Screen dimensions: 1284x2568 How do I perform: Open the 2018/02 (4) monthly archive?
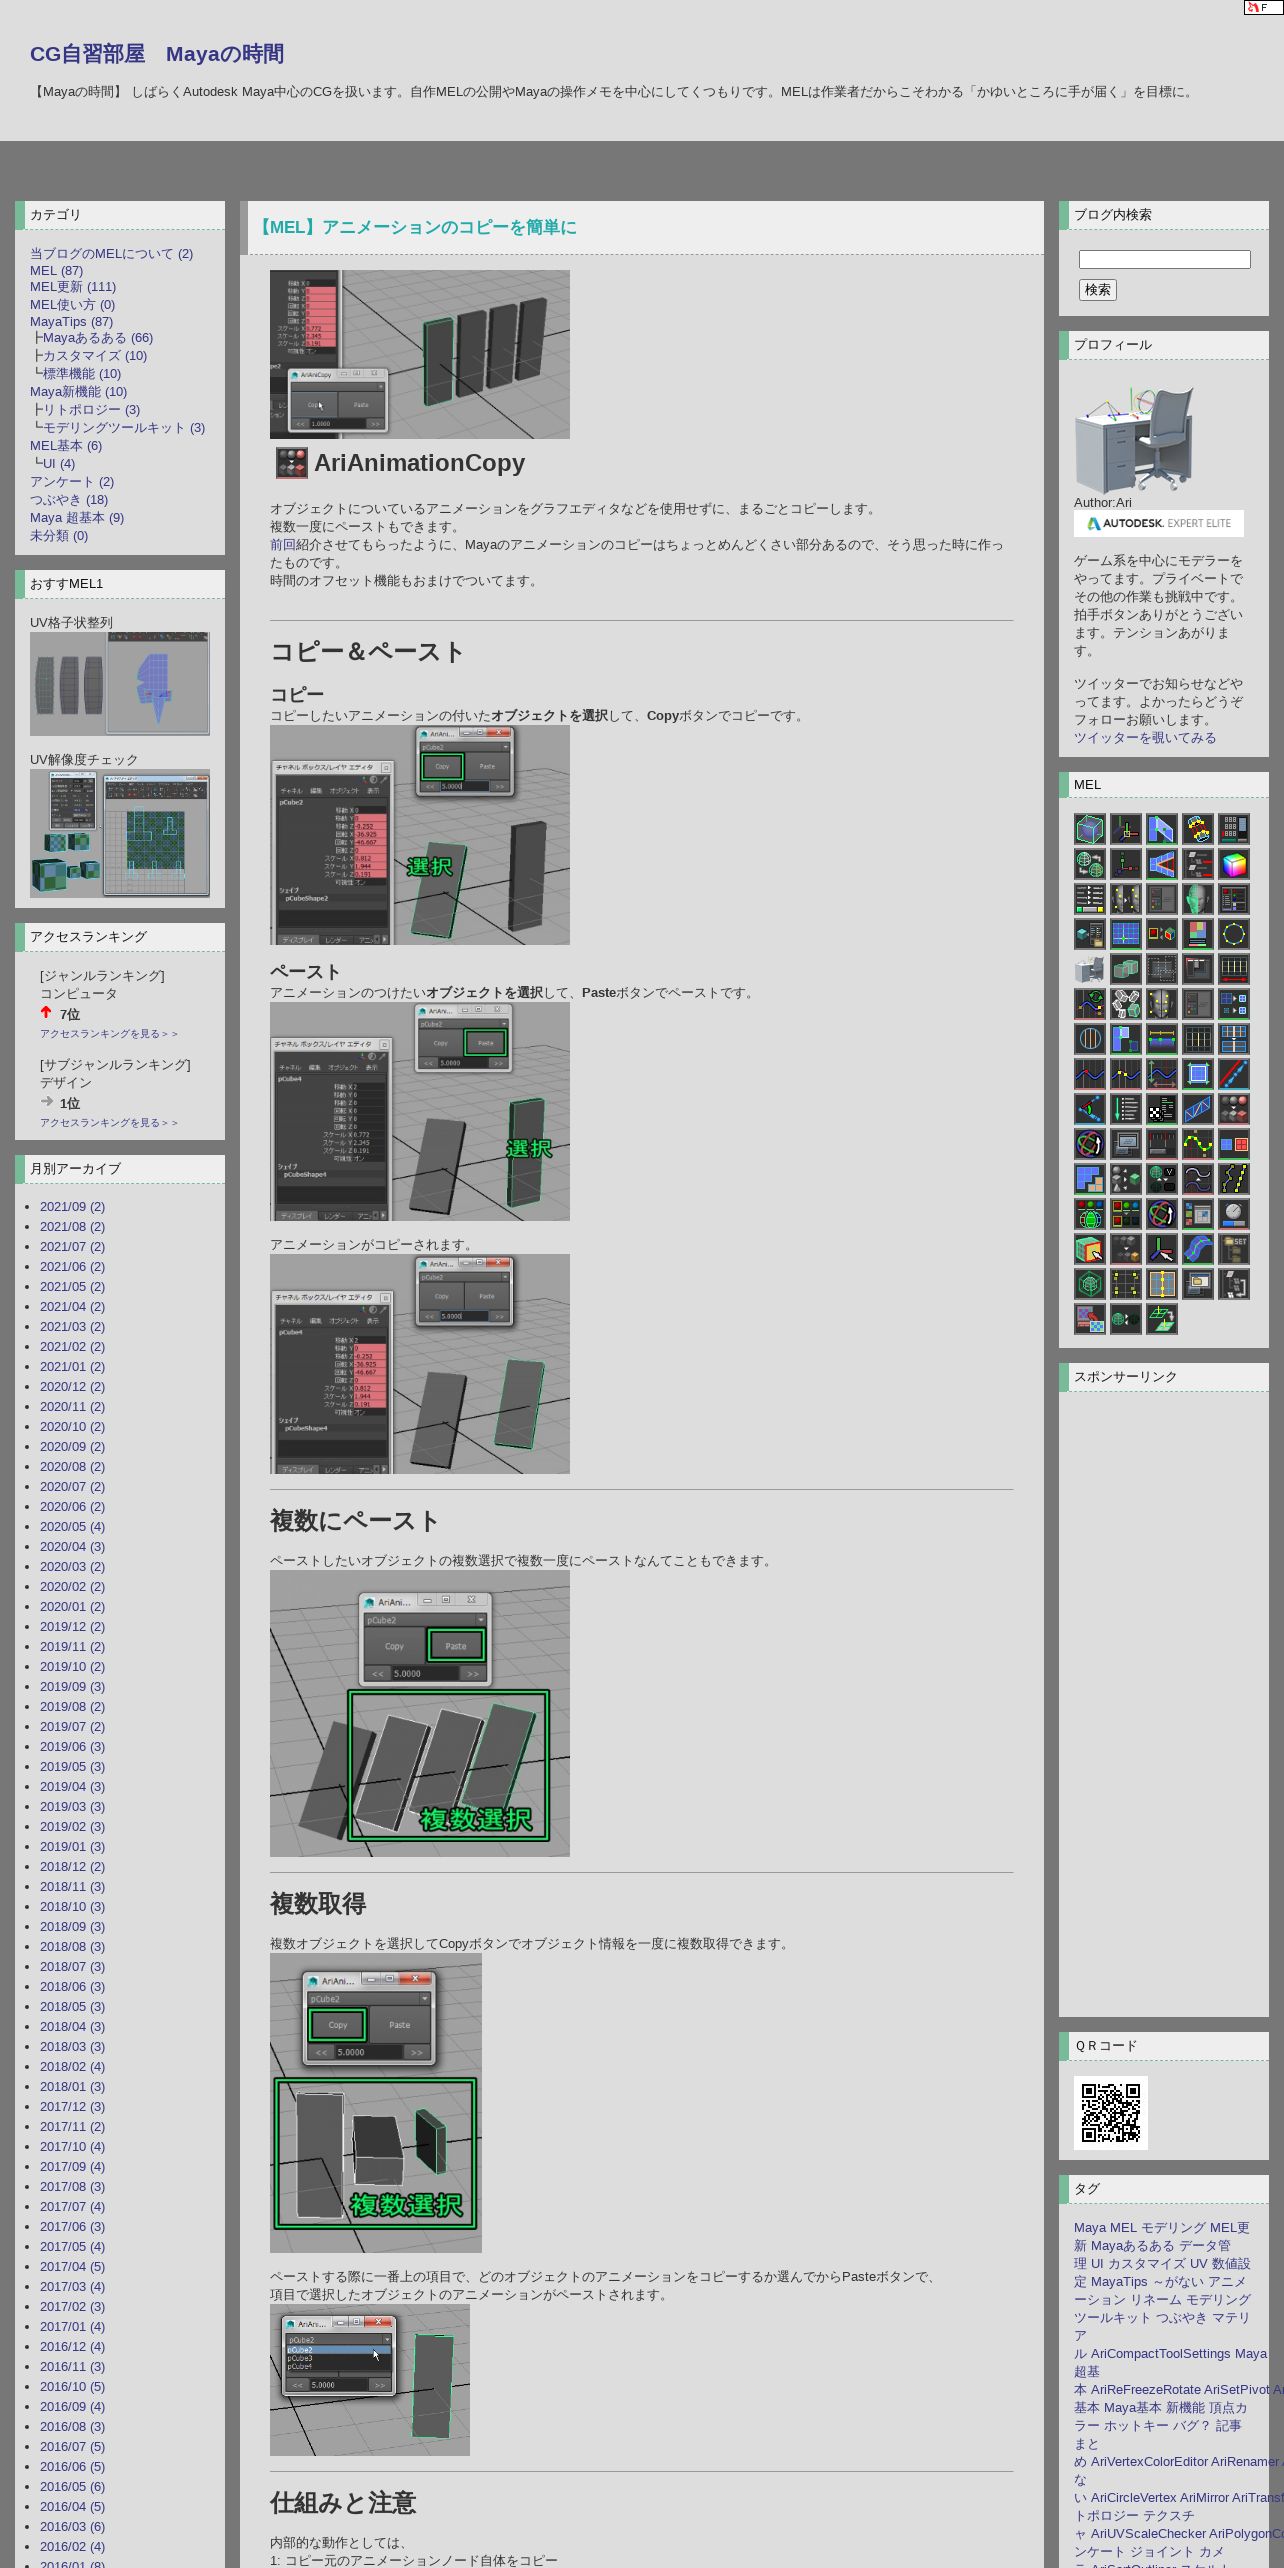click(72, 2067)
